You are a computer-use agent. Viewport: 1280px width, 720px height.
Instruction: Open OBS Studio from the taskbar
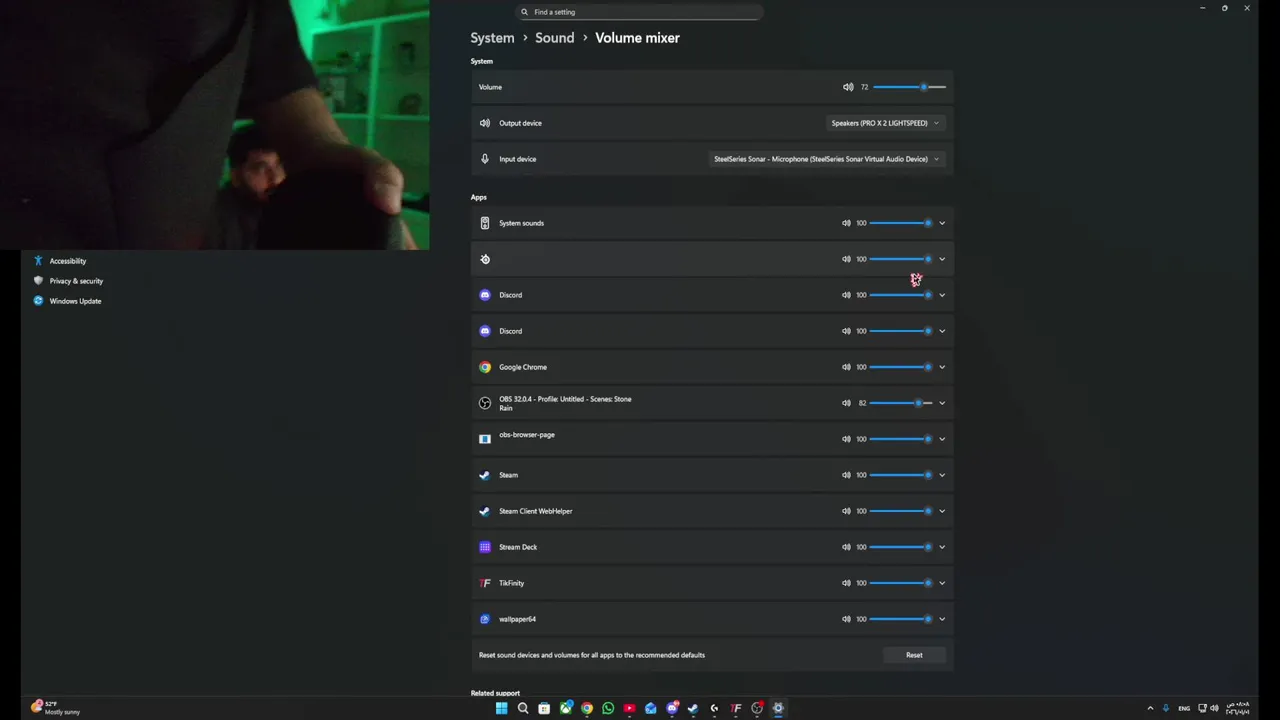click(757, 708)
